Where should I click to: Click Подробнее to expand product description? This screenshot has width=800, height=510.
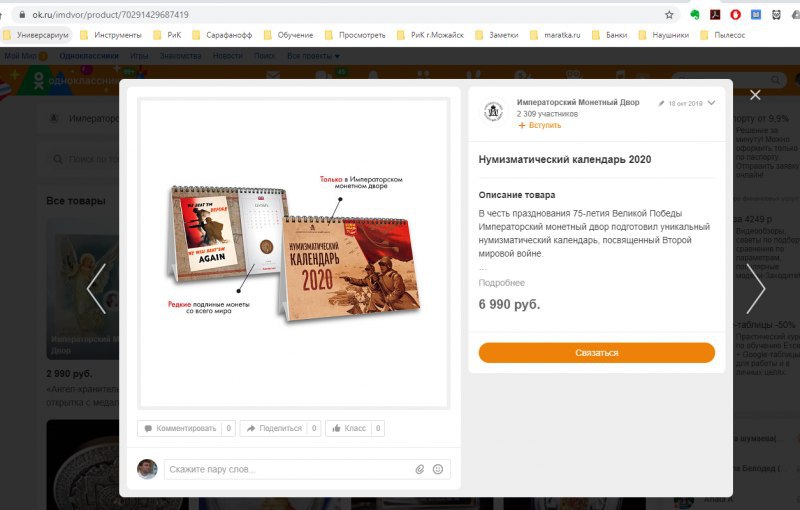point(502,283)
